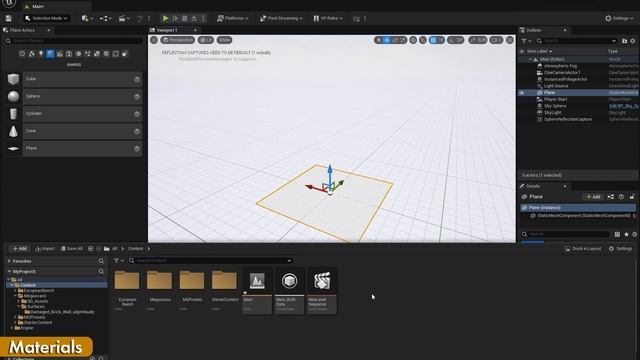Toggle the viewport scale snapping button
This screenshot has height=360, width=640.
click(x=473, y=40)
